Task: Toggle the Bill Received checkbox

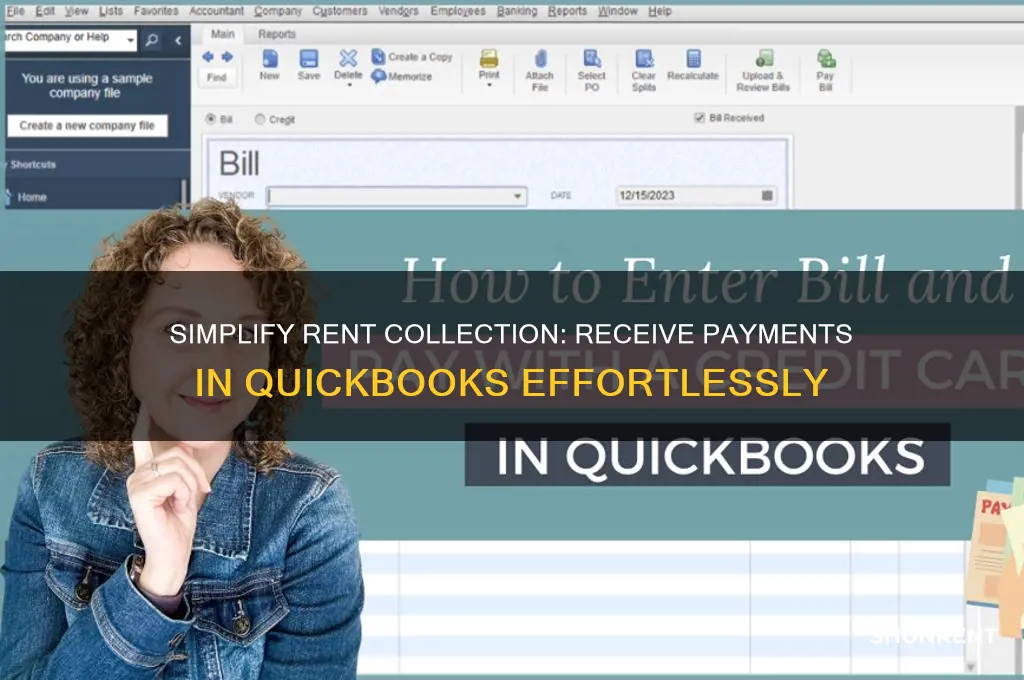Action: point(699,118)
